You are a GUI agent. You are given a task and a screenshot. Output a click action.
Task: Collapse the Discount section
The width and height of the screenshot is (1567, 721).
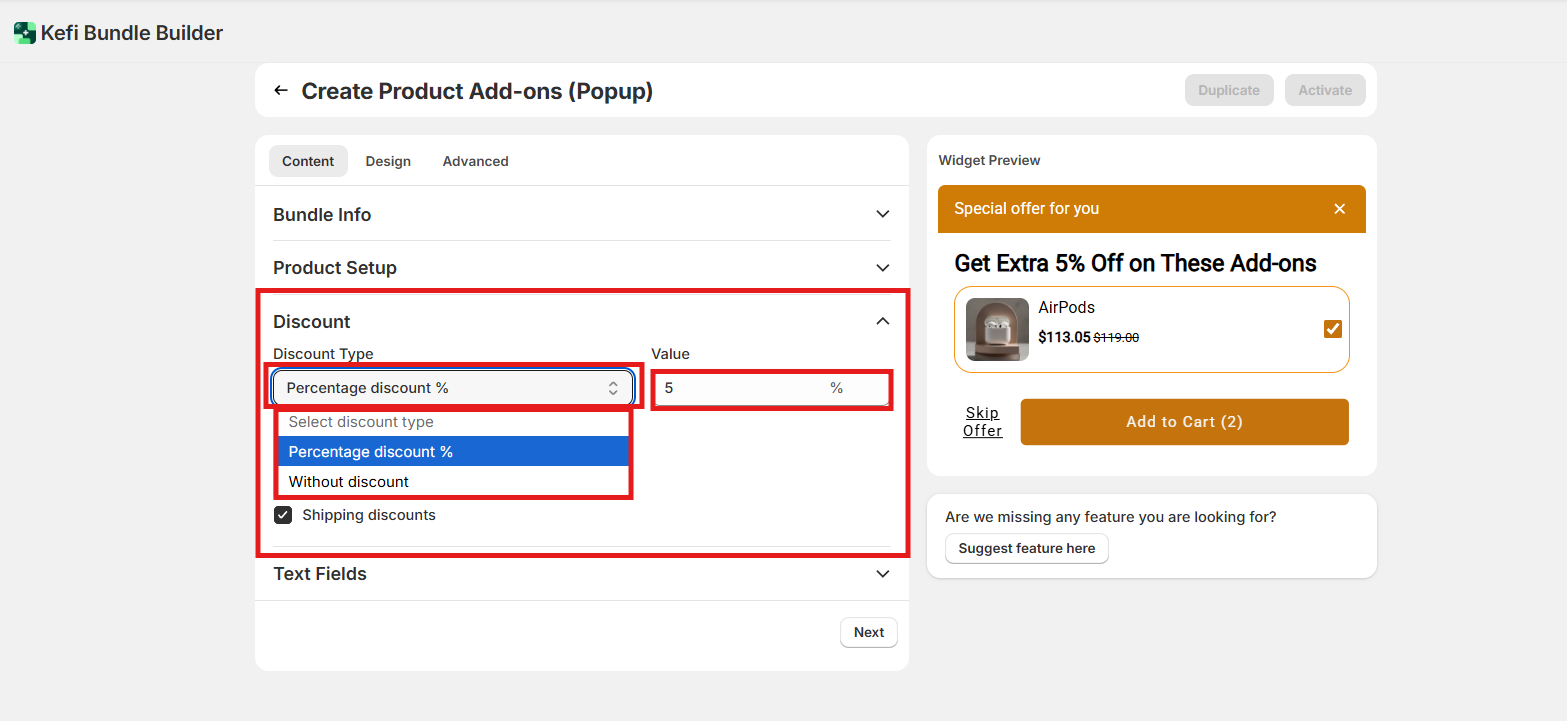pos(882,321)
